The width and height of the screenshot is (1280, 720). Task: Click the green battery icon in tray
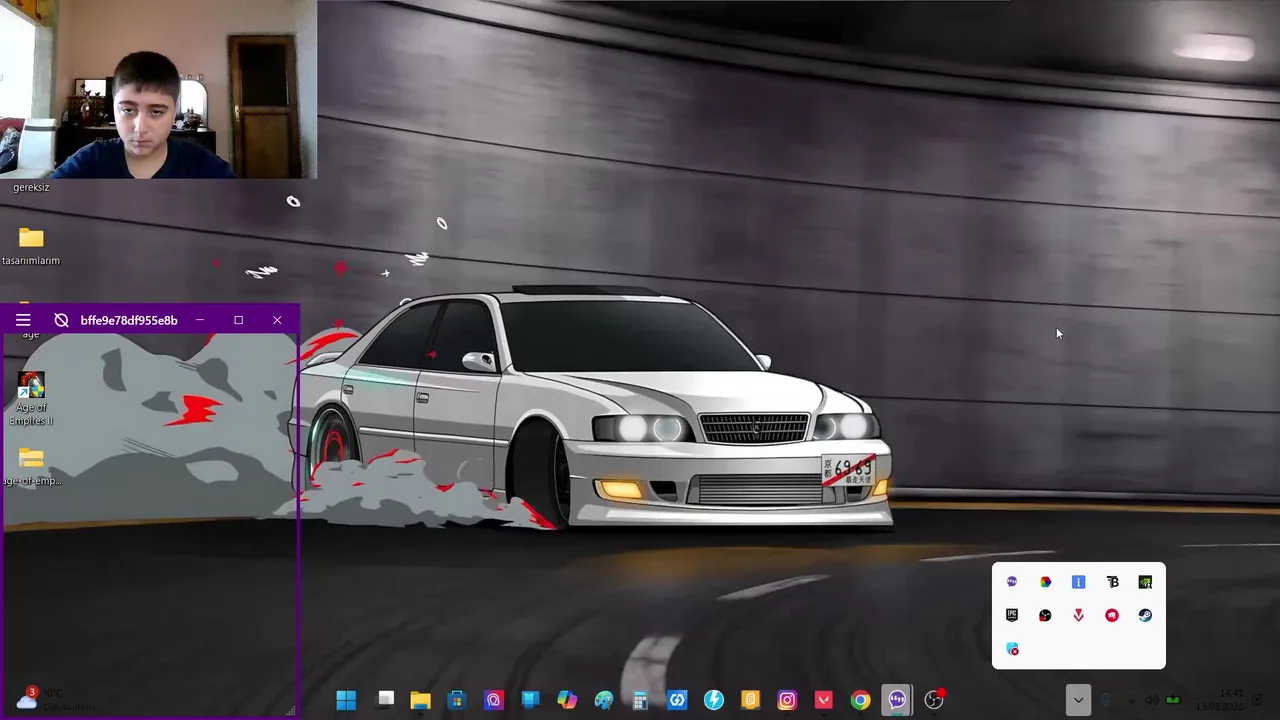(1173, 700)
